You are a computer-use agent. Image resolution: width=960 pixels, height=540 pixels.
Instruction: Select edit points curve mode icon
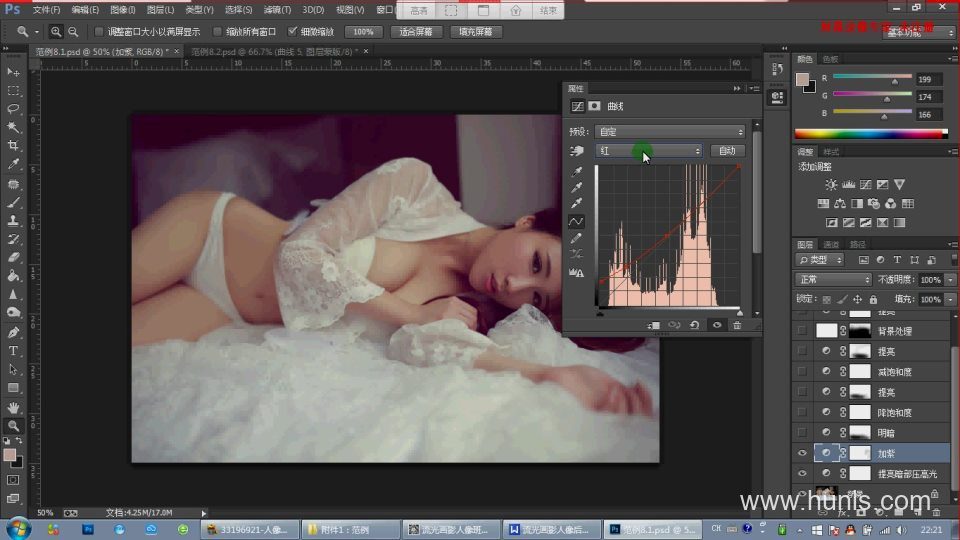[x=576, y=221]
